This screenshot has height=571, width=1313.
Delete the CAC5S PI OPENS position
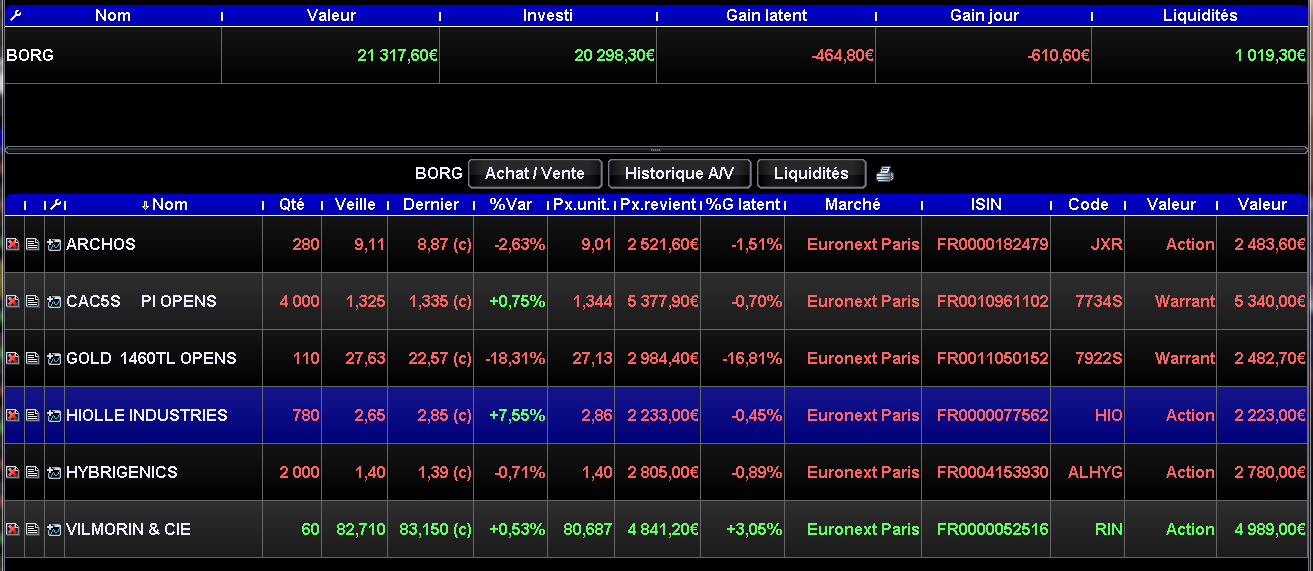[13, 302]
